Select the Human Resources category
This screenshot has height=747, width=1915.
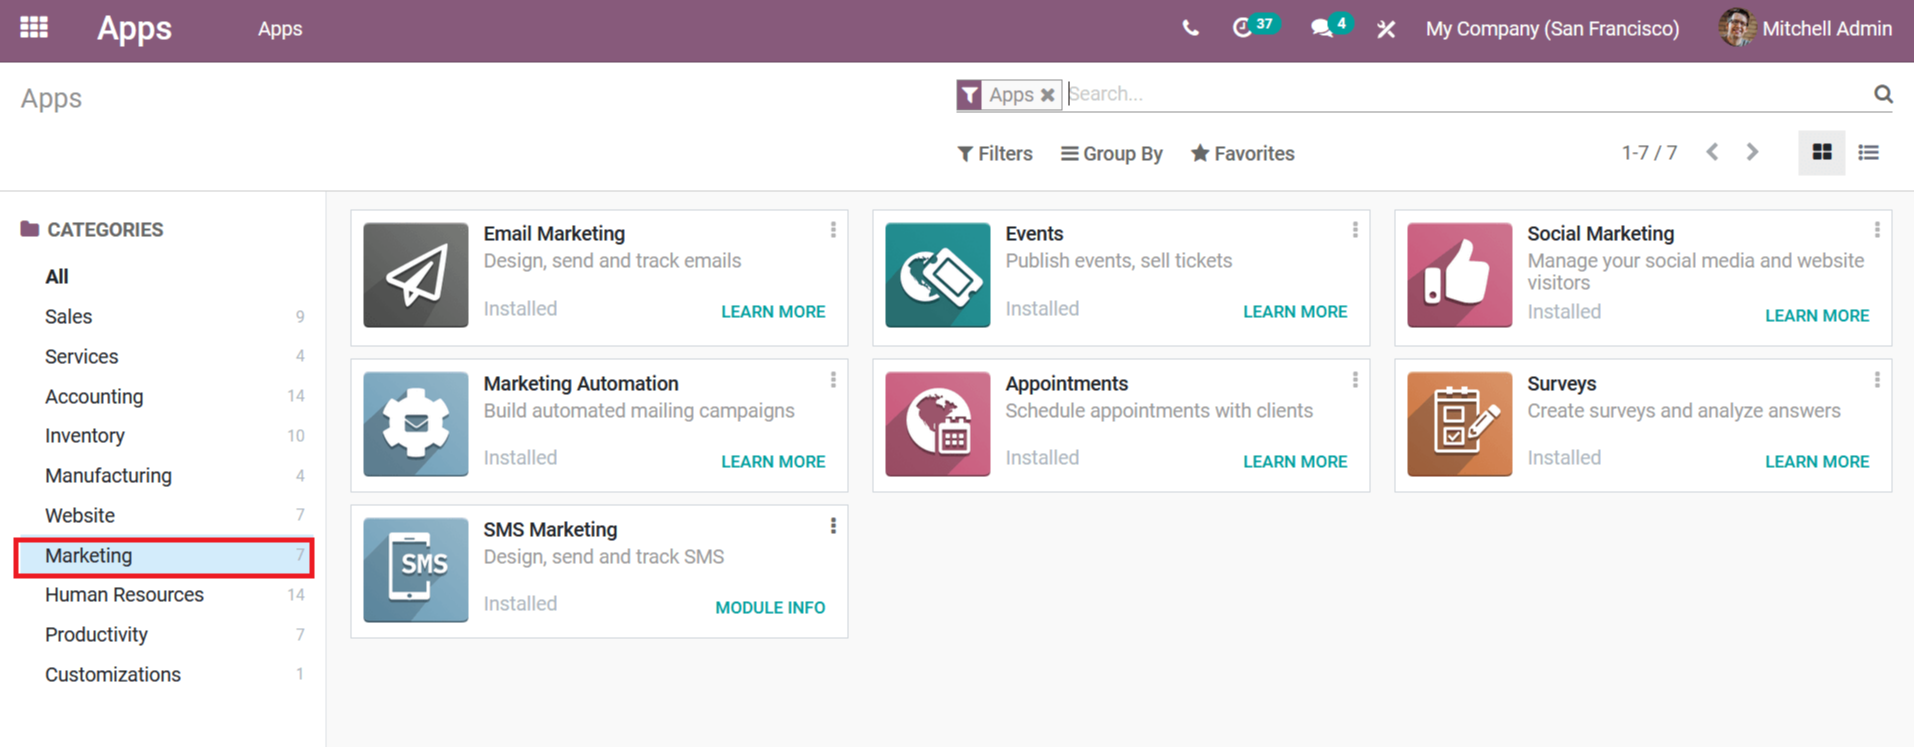(124, 595)
